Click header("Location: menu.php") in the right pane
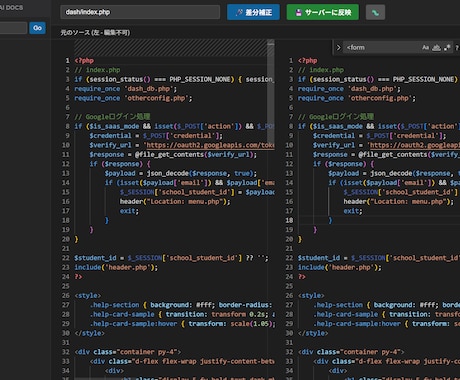This screenshot has height=380, width=460. click(399, 202)
